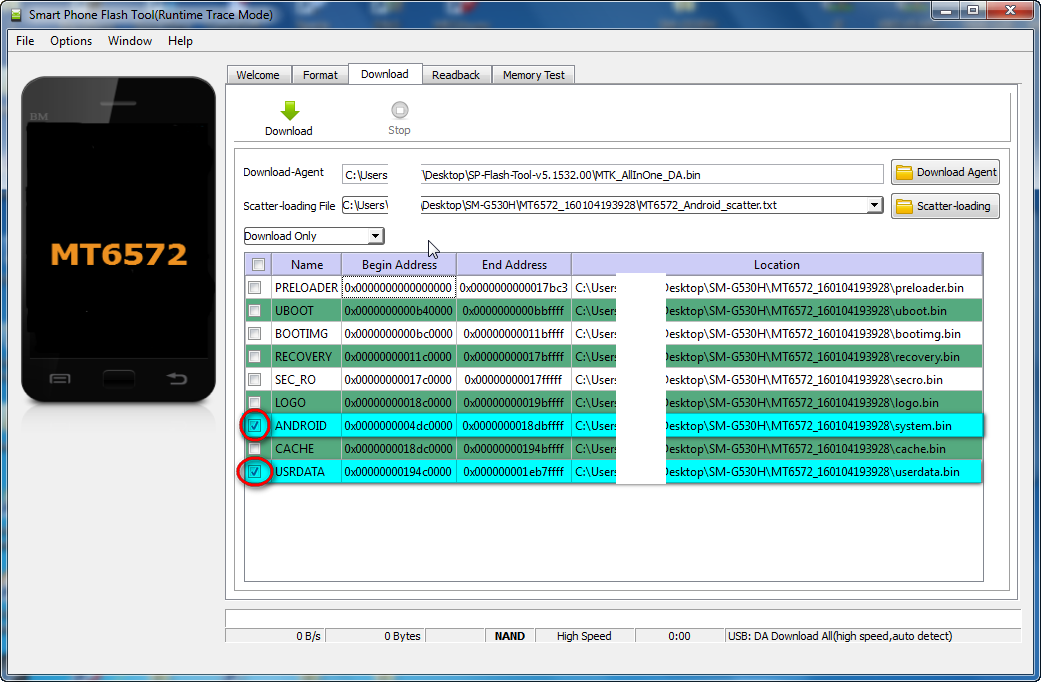The width and height of the screenshot is (1041, 682).
Task: Click the Scatter-loading folder button
Action: click(x=945, y=206)
